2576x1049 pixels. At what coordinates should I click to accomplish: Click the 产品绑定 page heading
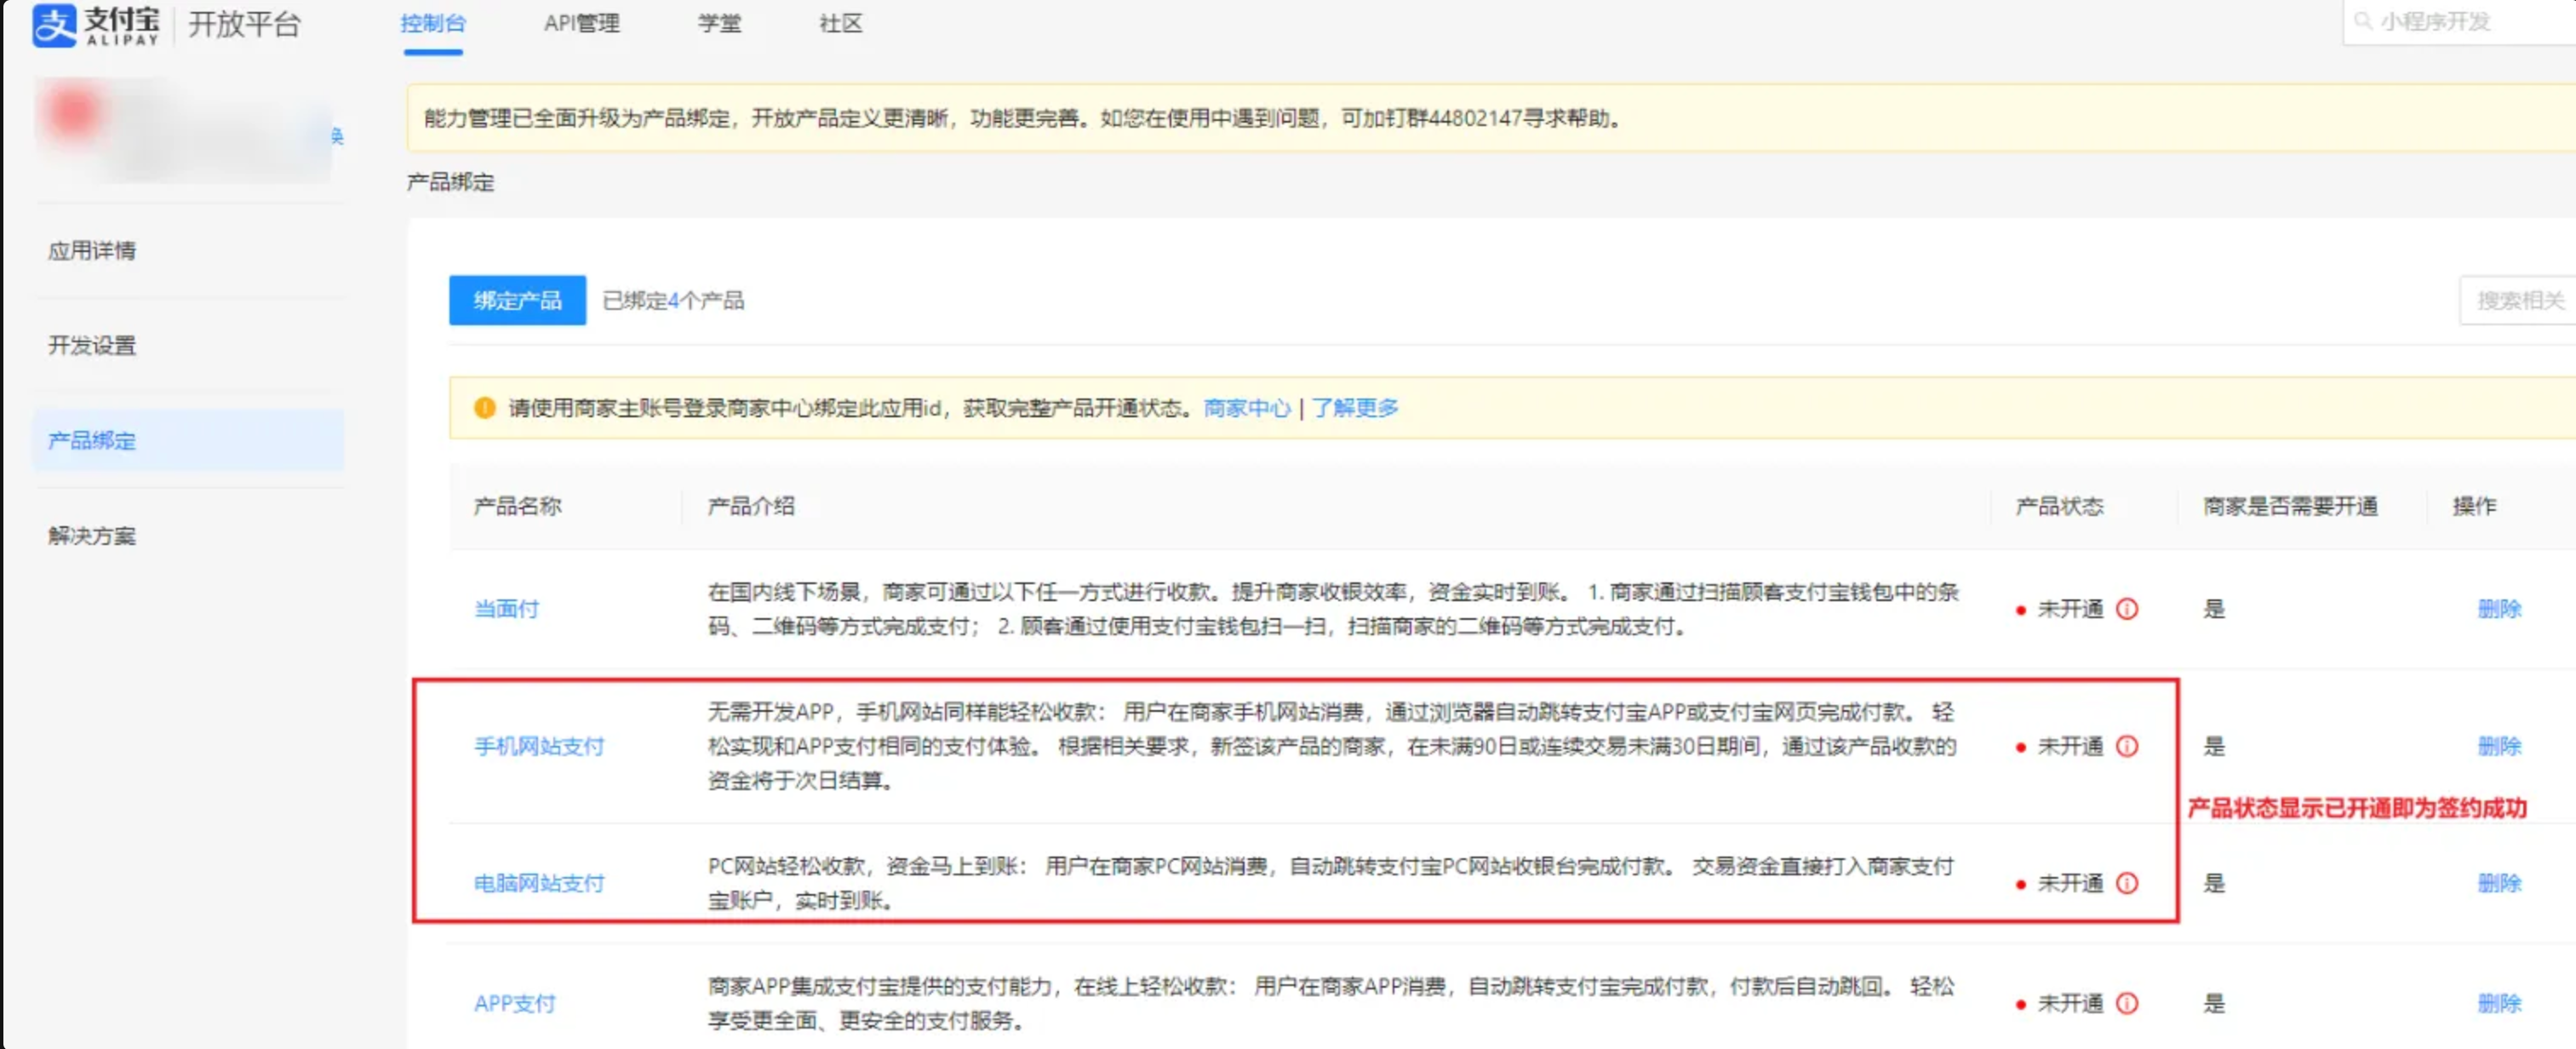[x=450, y=182]
